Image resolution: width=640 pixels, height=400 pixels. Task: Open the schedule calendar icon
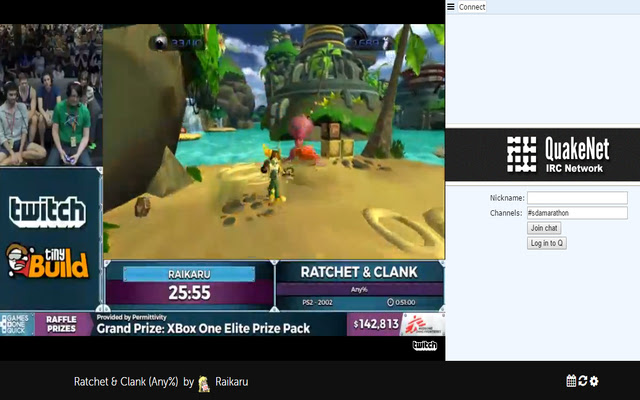[571, 381]
